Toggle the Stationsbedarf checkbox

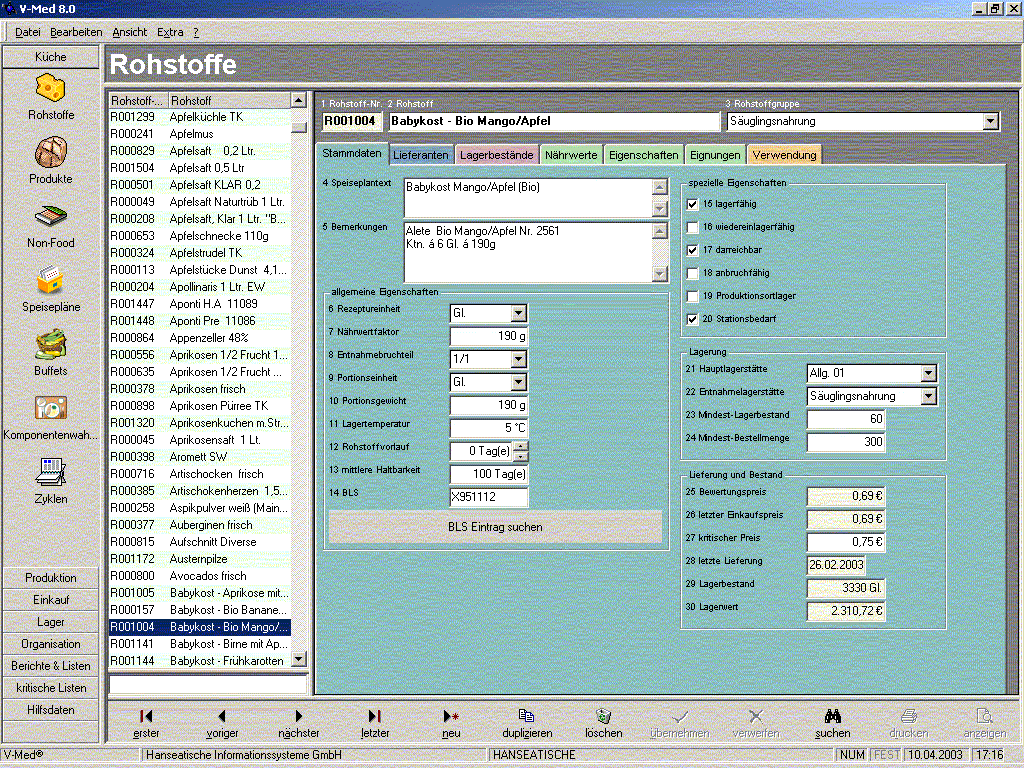pyautogui.click(x=693, y=319)
